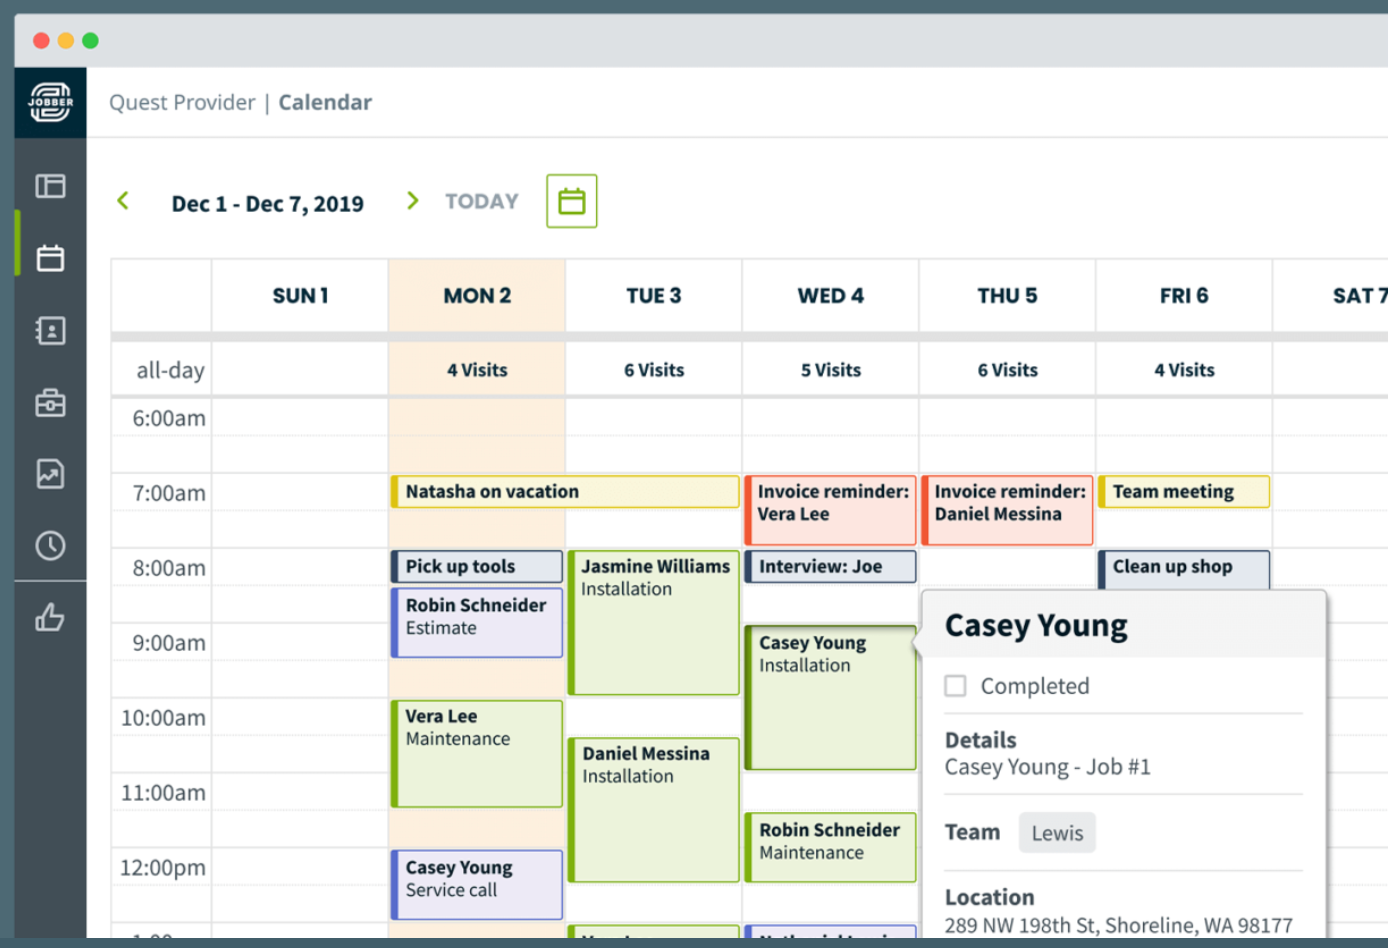Viewport: 1388px width, 948px height.
Task: Open Jasmine Williams Installation visit
Action: pyautogui.click(x=654, y=622)
